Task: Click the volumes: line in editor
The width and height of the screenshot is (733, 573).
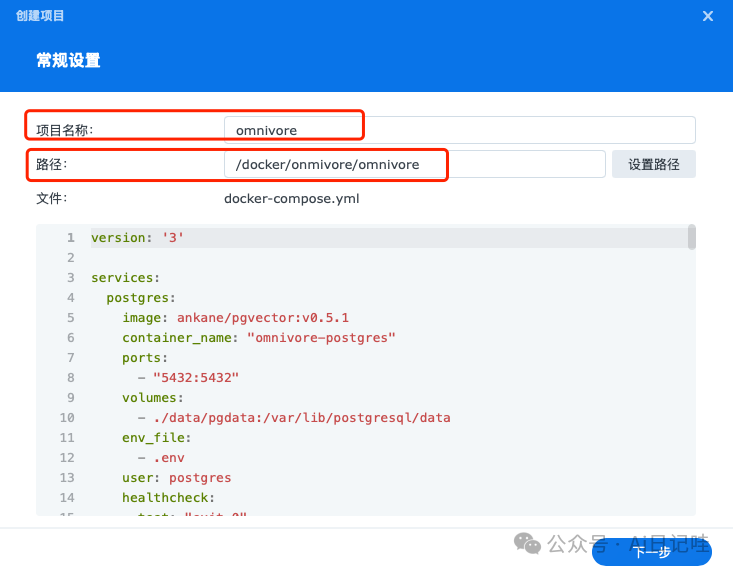Action: [x=153, y=398]
